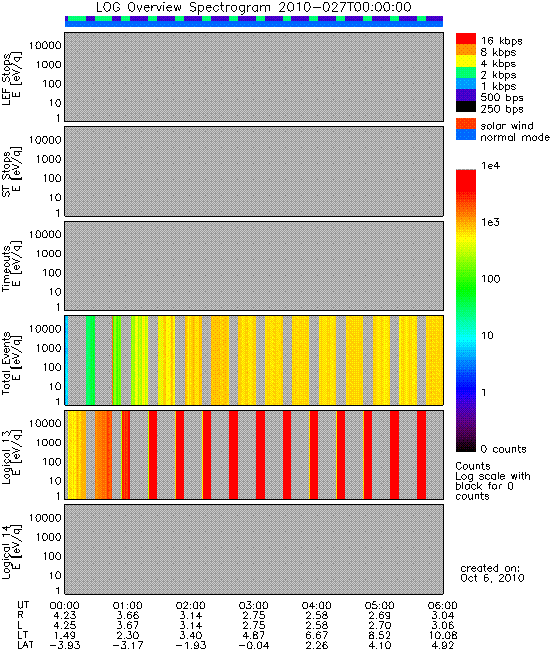
Task: Click the R value 2.58
Action: point(317,615)
